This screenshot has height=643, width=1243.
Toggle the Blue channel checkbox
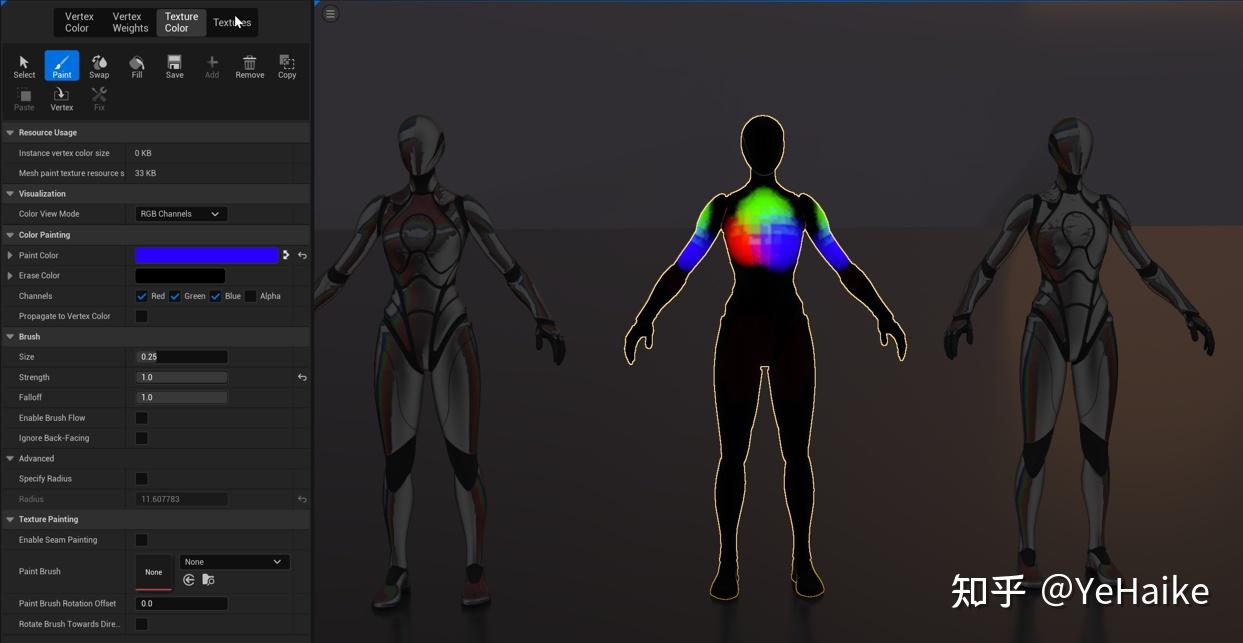pos(216,296)
